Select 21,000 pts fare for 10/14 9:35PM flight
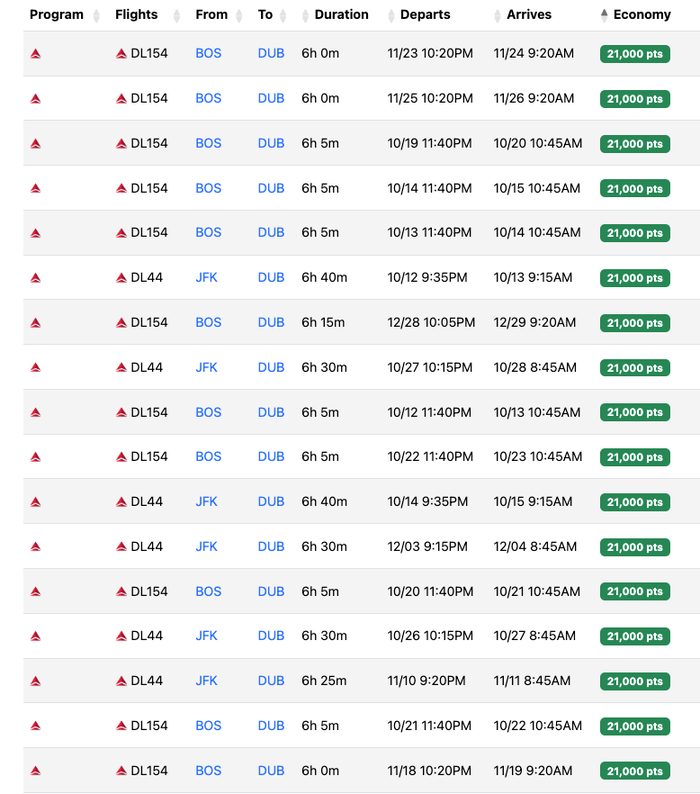The width and height of the screenshot is (700, 794). tap(635, 502)
